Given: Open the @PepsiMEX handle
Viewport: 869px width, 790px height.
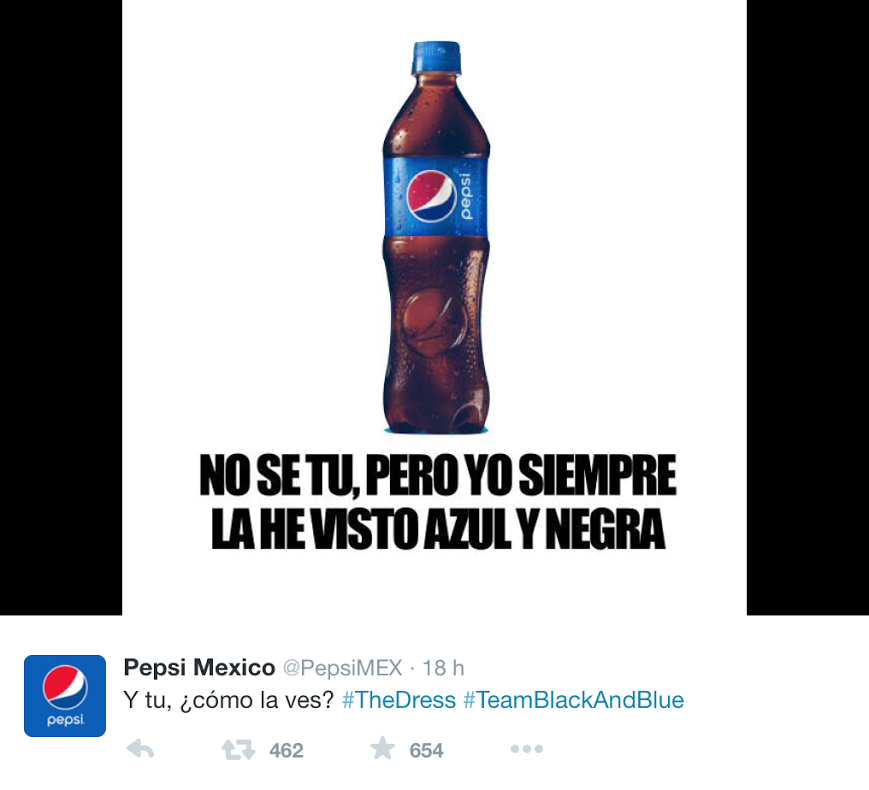Looking at the screenshot, I should (x=343, y=668).
